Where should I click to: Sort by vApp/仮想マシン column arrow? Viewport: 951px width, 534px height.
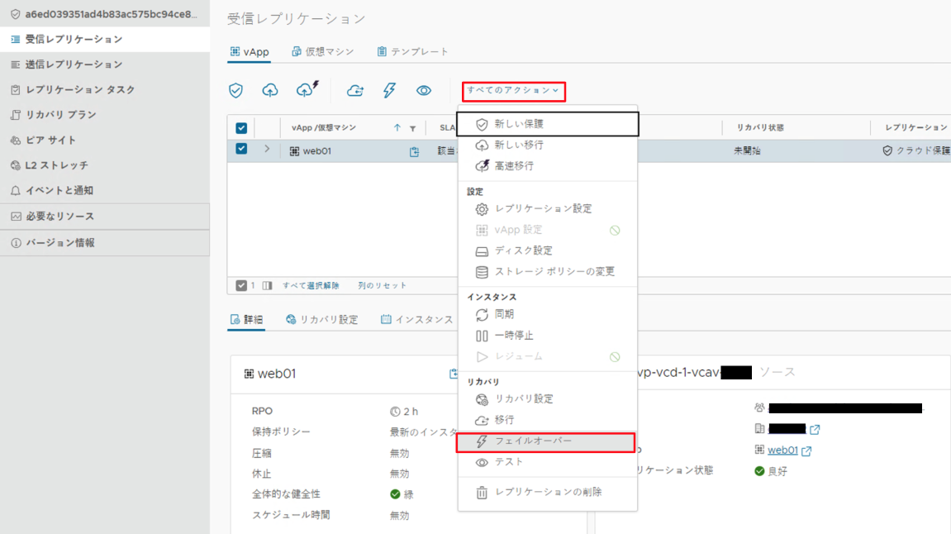(397, 128)
